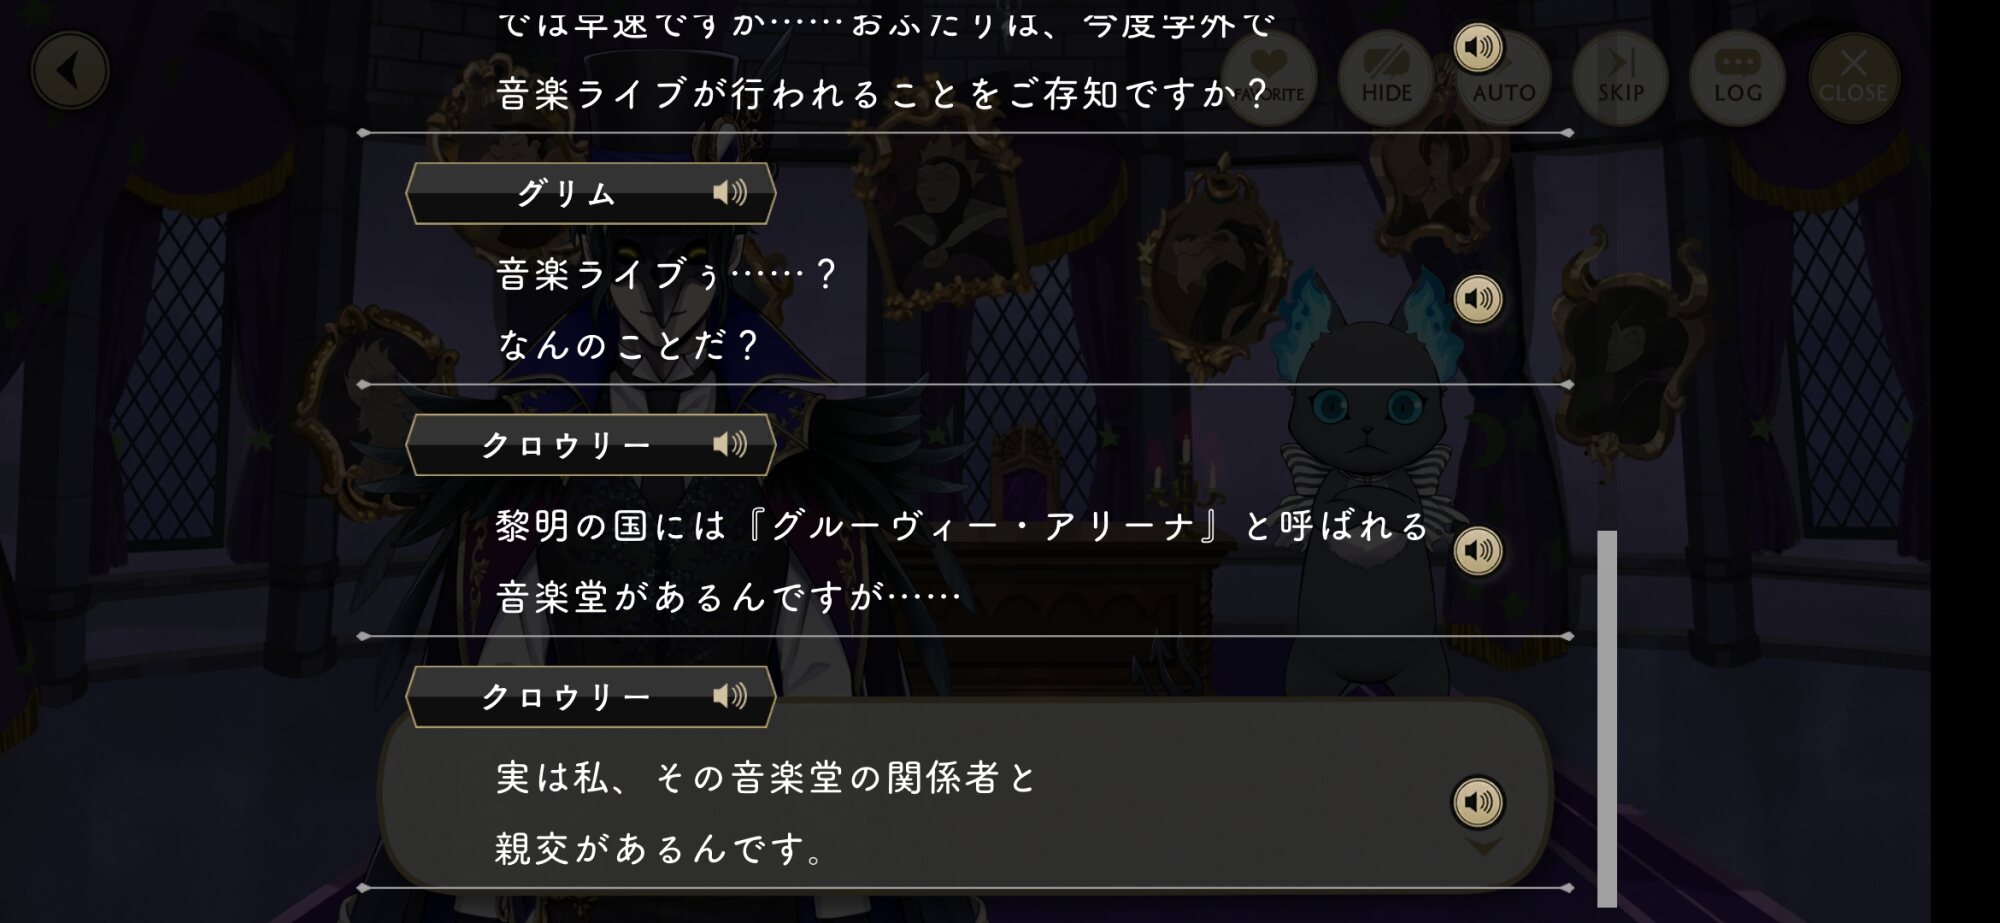The image size is (2000, 923).
Task: Play voice in first クロウリー name label
Action: (730, 444)
